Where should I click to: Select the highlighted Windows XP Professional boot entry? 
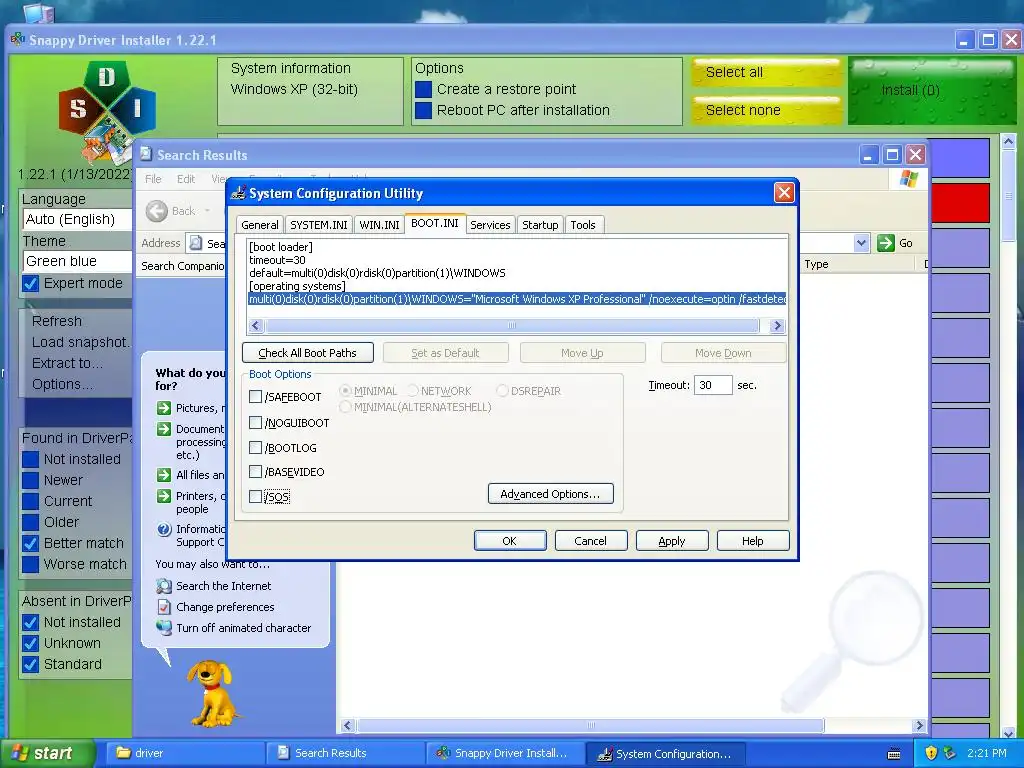pos(517,299)
